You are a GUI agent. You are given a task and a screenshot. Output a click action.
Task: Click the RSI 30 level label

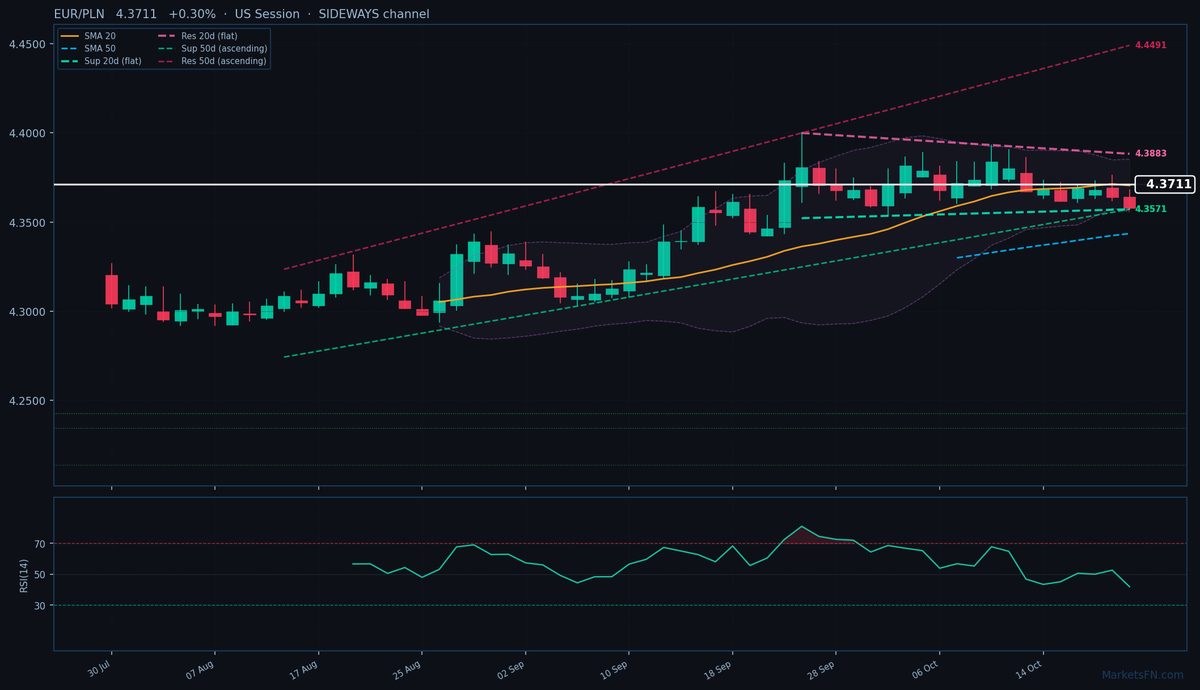[41, 606]
